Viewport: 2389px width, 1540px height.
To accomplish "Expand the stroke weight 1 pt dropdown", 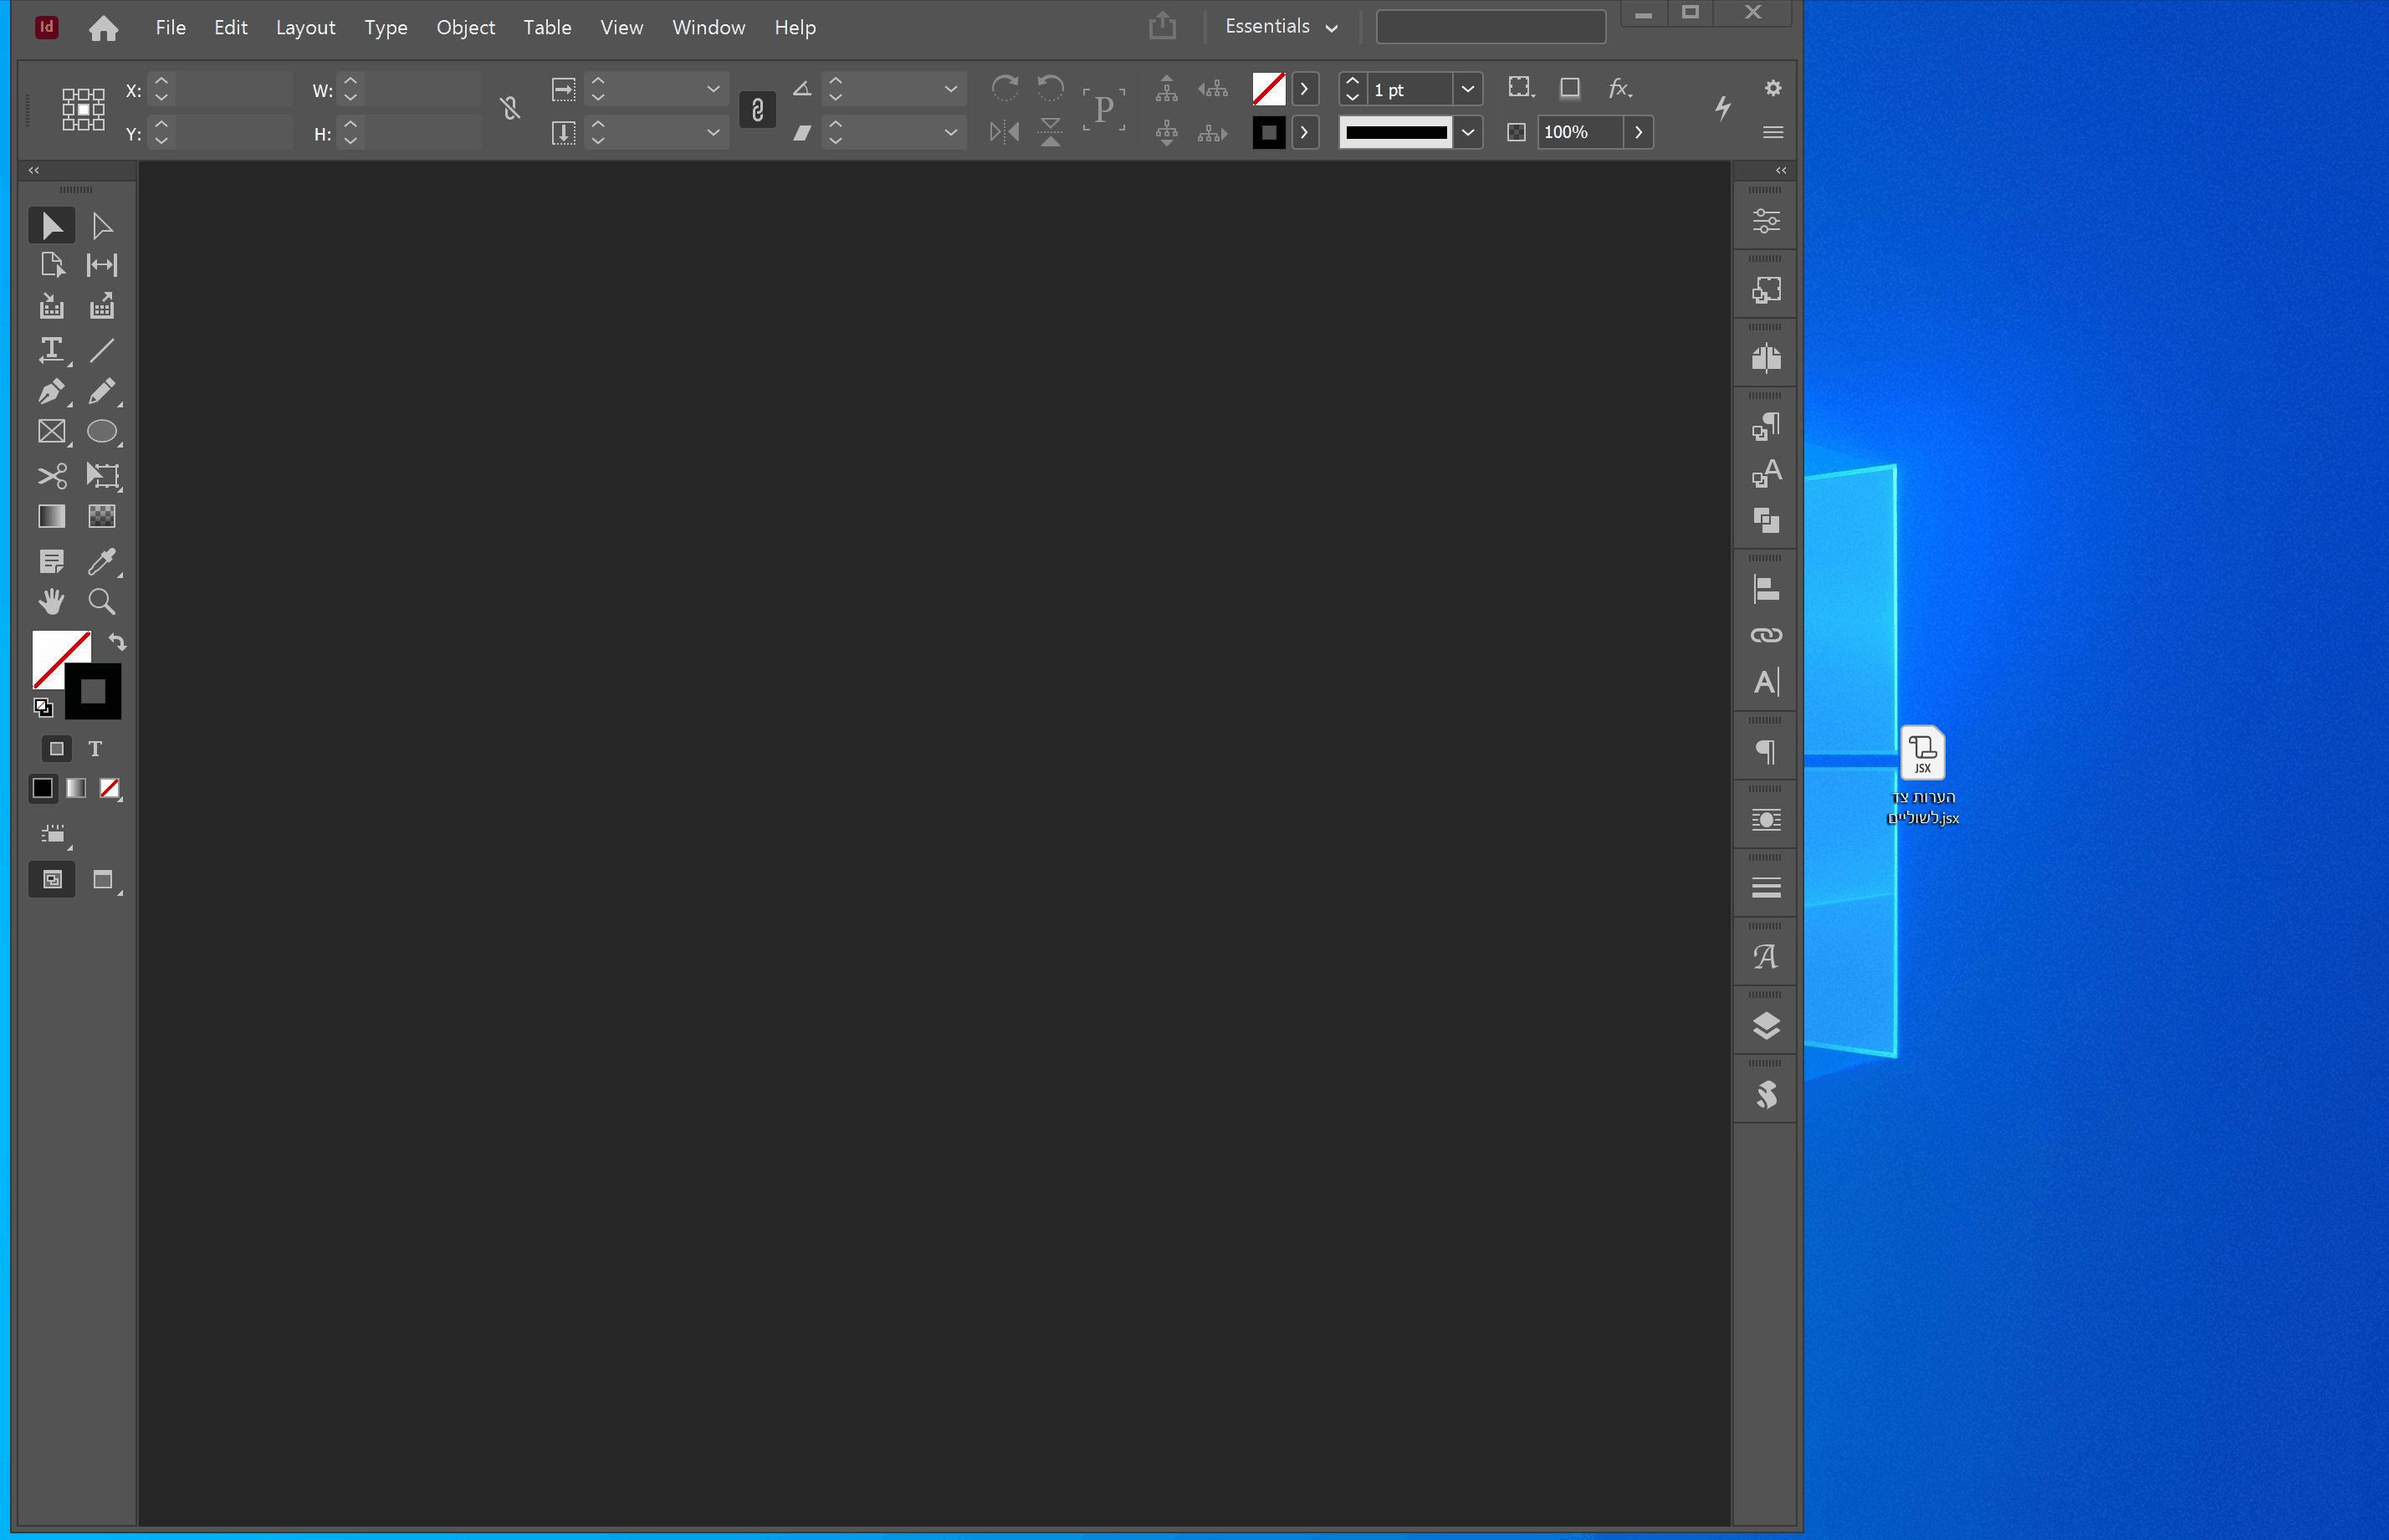I will [x=1467, y=89].
